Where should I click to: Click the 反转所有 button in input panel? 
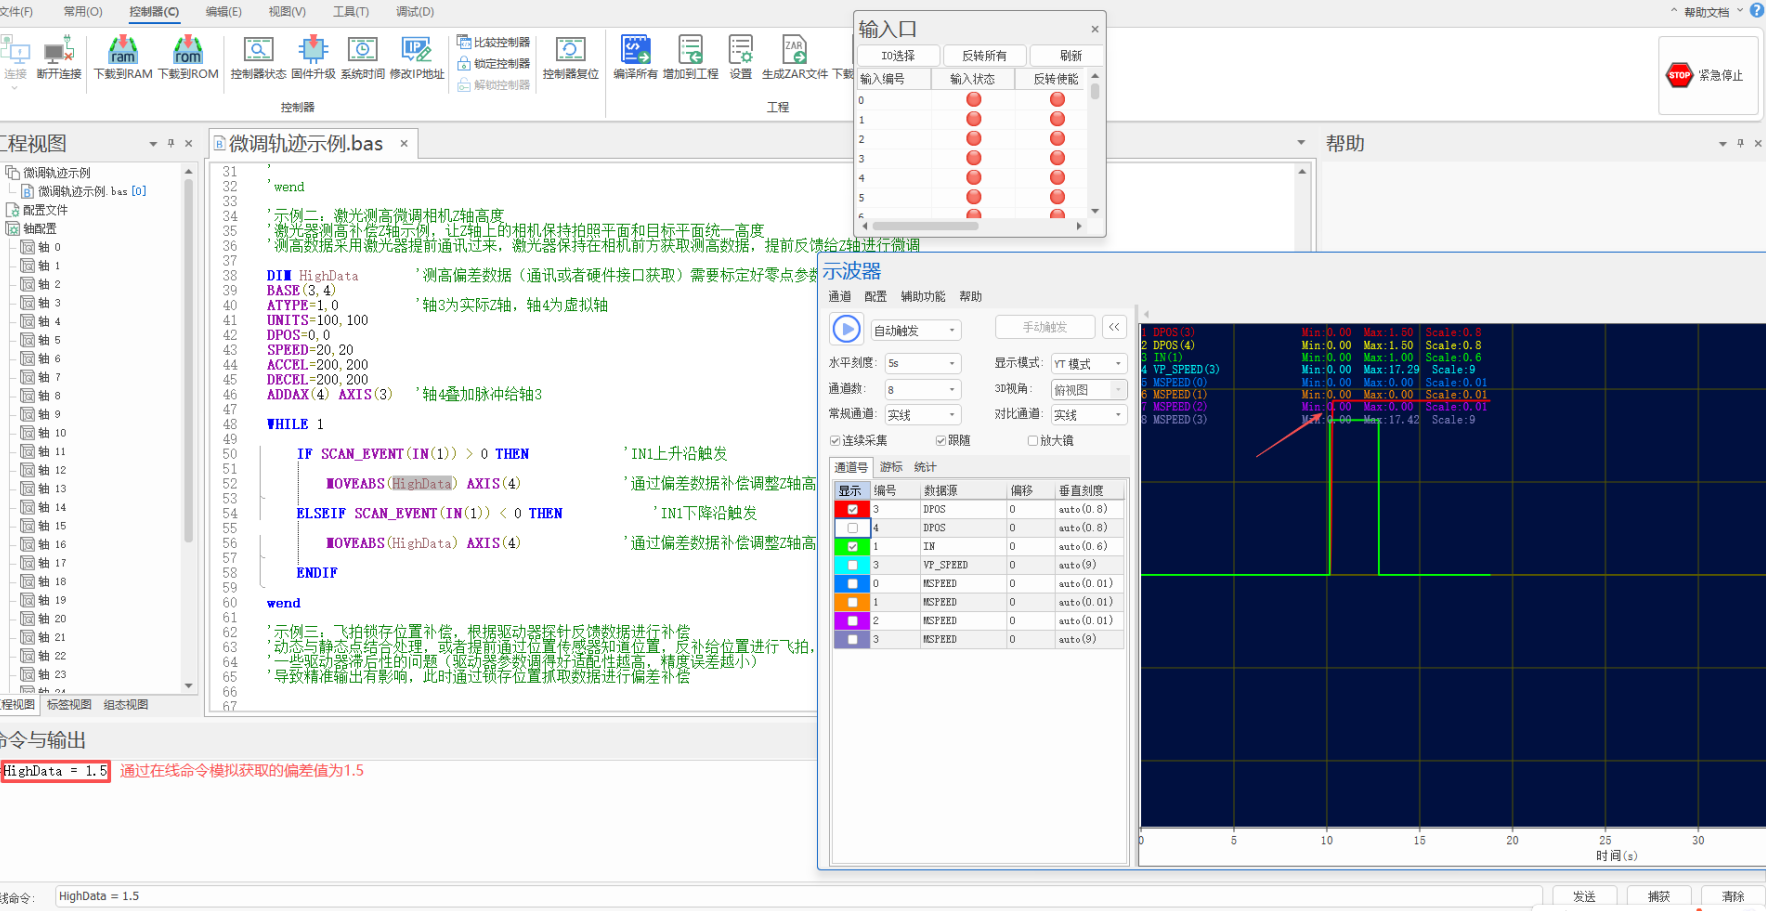984,56
